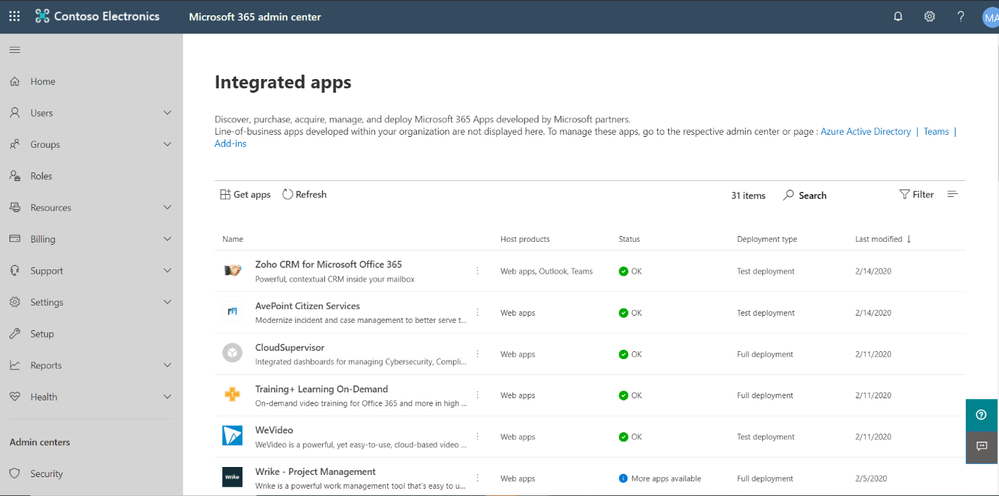Expand the Users menu chevron
Image resolution: width=999 pixels, height=496 pixels.
click(x=168, y=113)
